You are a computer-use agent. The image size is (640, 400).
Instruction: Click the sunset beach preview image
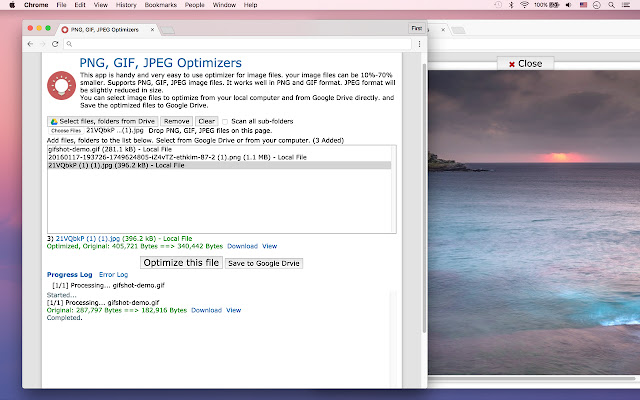pos(534,222)
